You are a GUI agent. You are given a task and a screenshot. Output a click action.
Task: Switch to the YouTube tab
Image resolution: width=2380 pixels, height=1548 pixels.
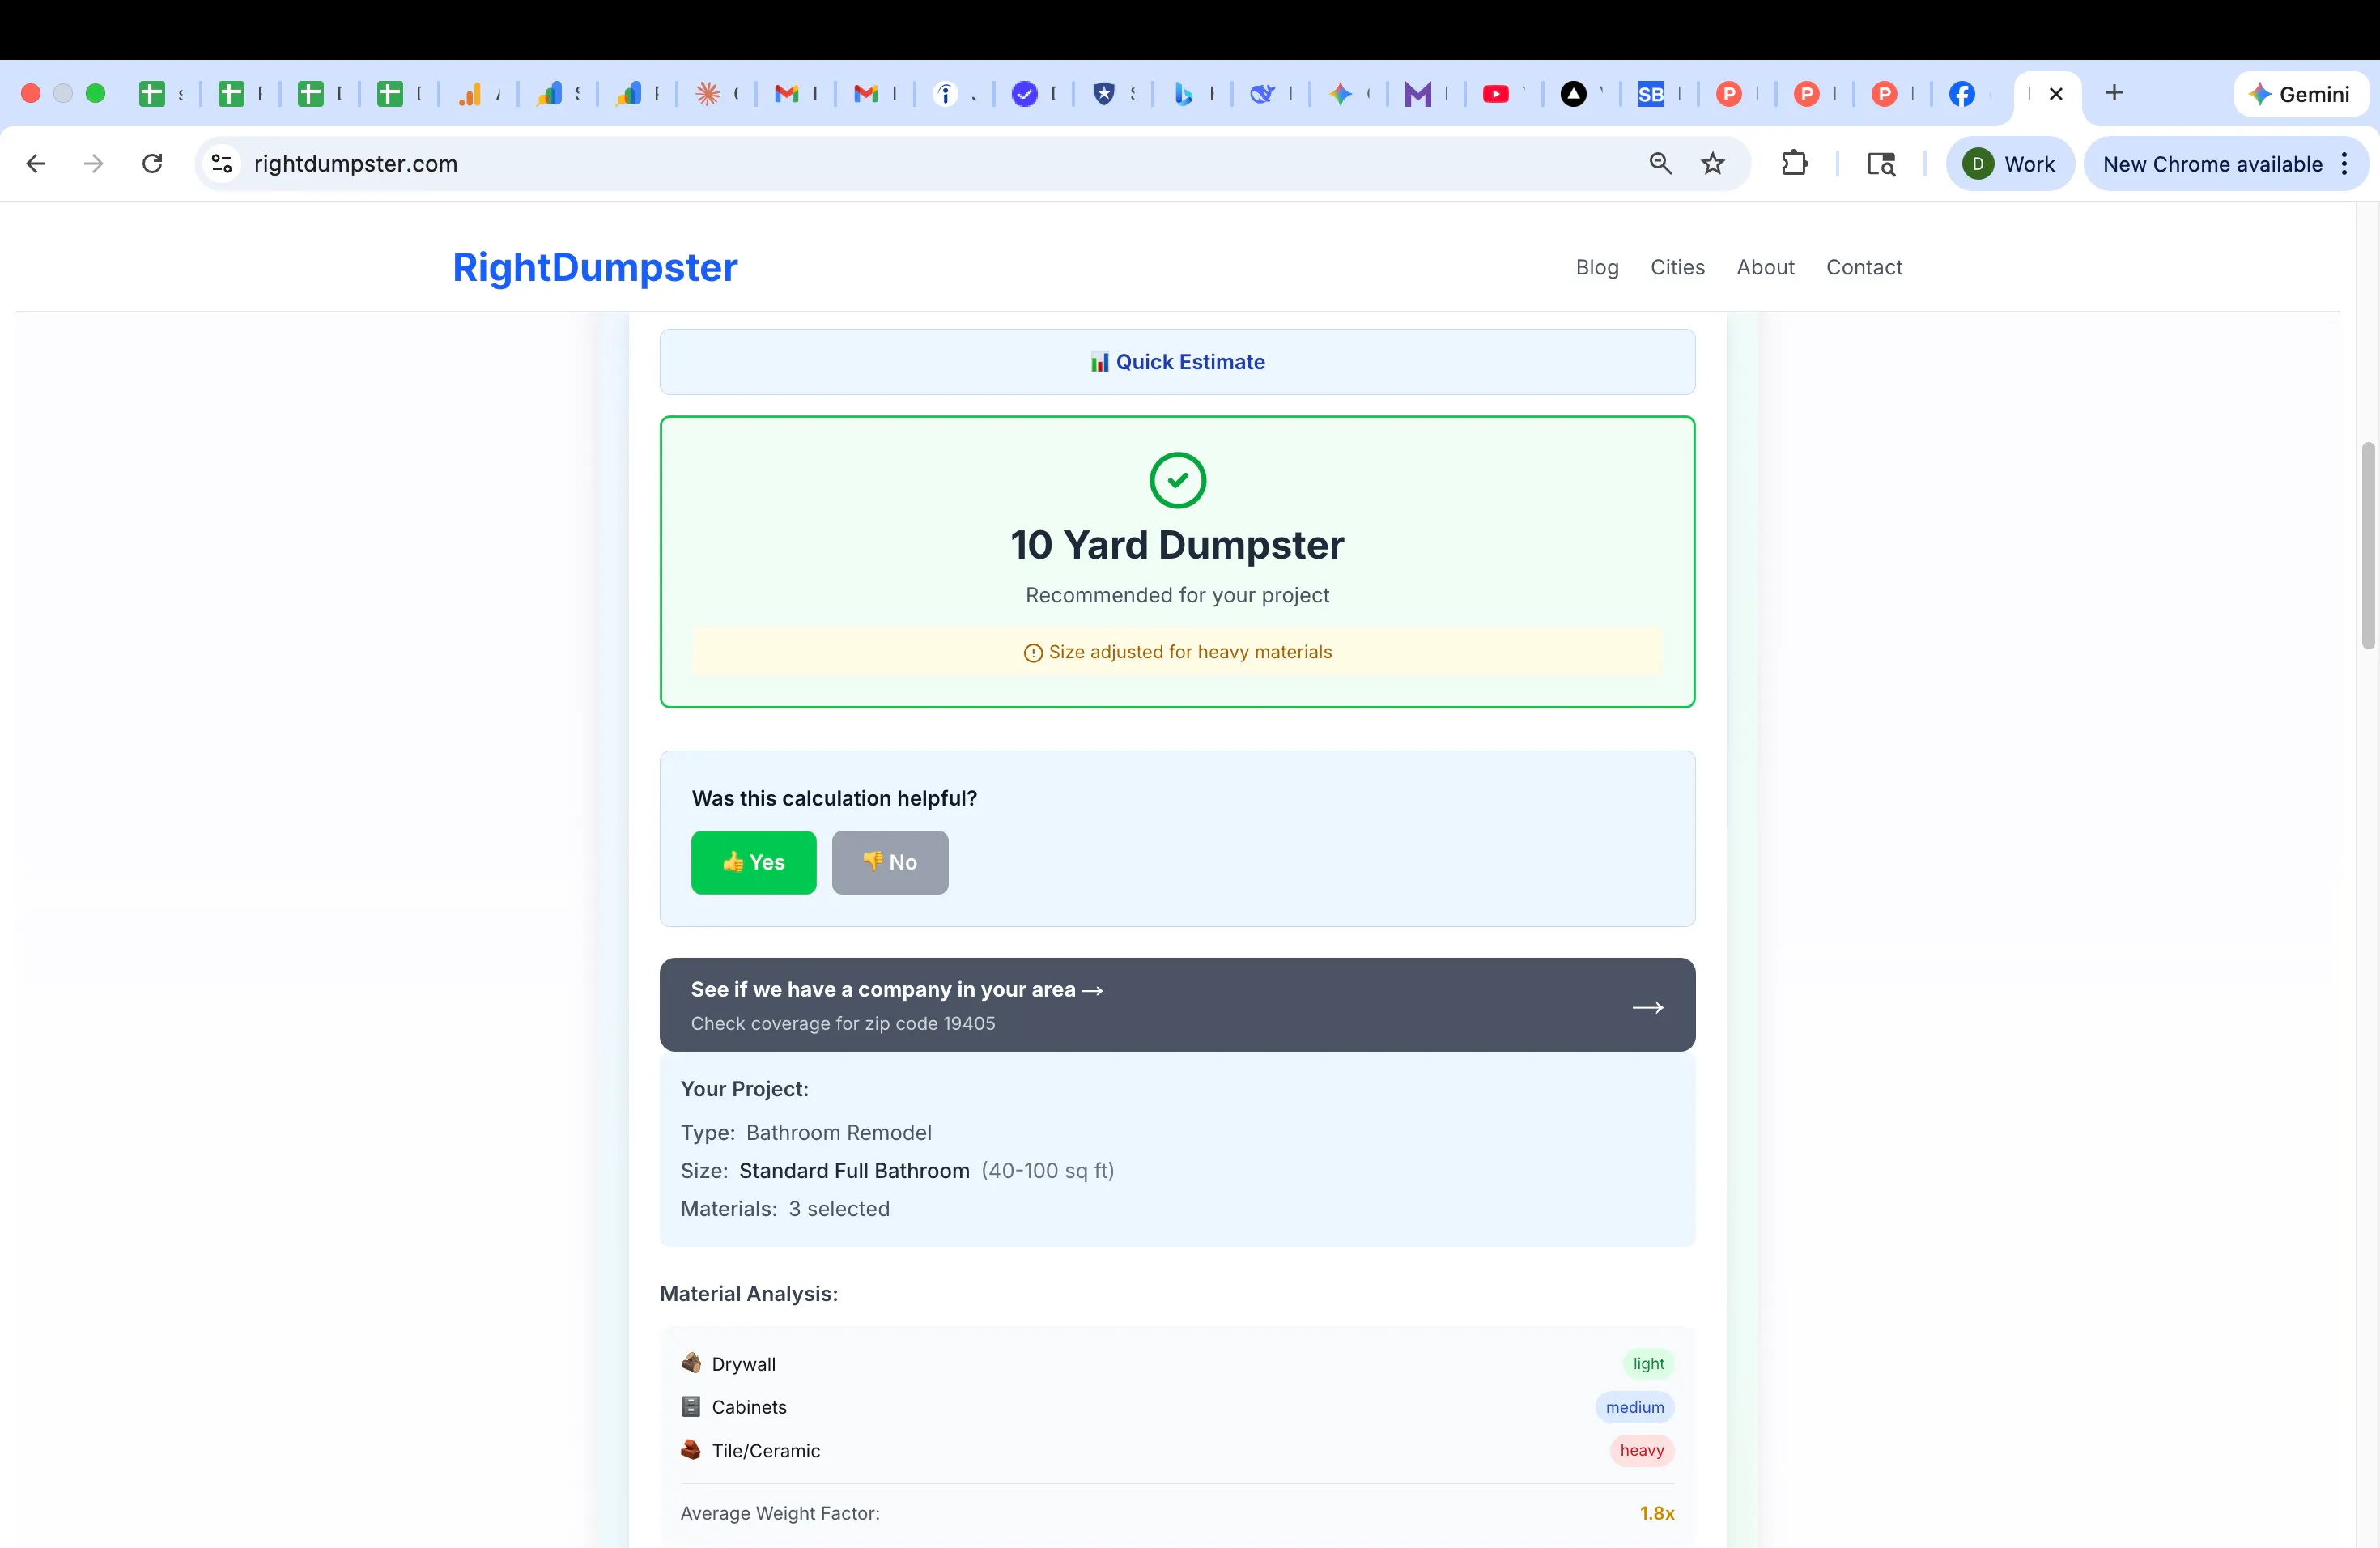[x=1495, y=94]
